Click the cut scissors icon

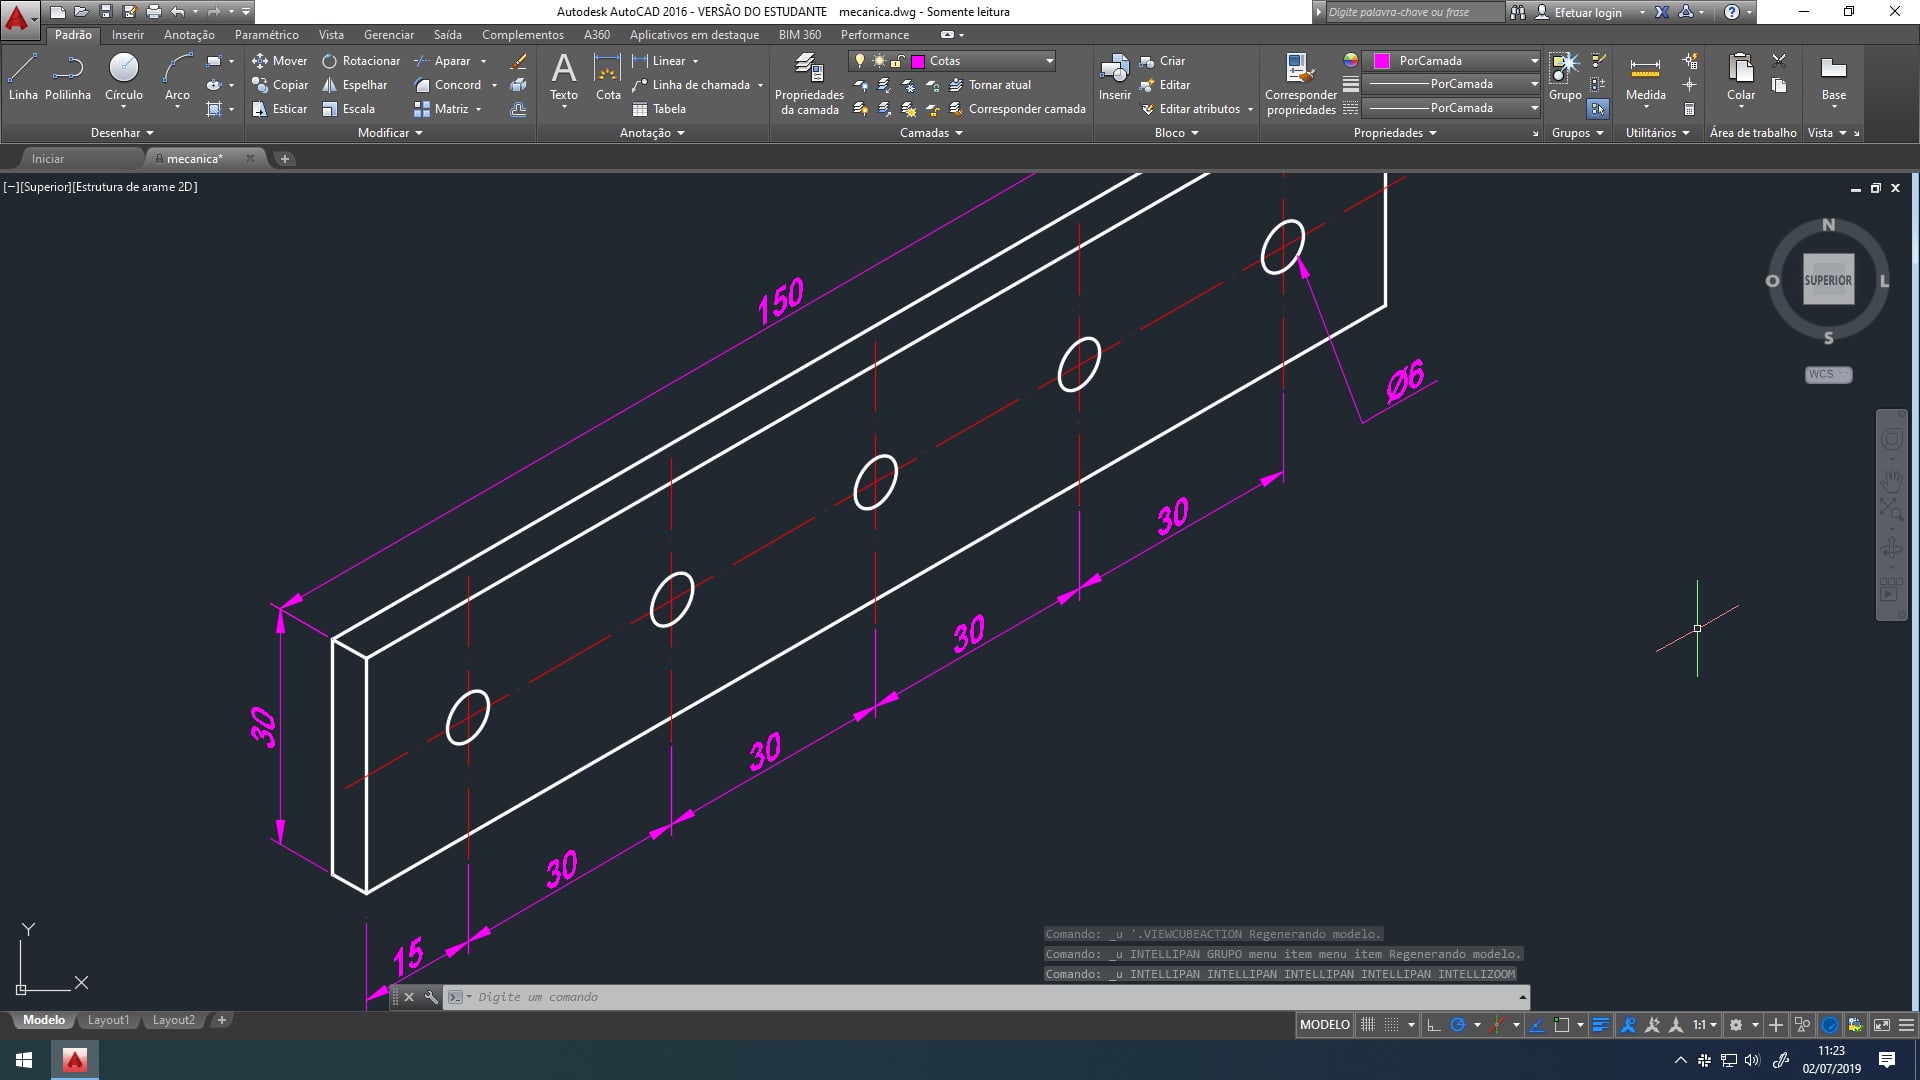[x=1779, y=61]
